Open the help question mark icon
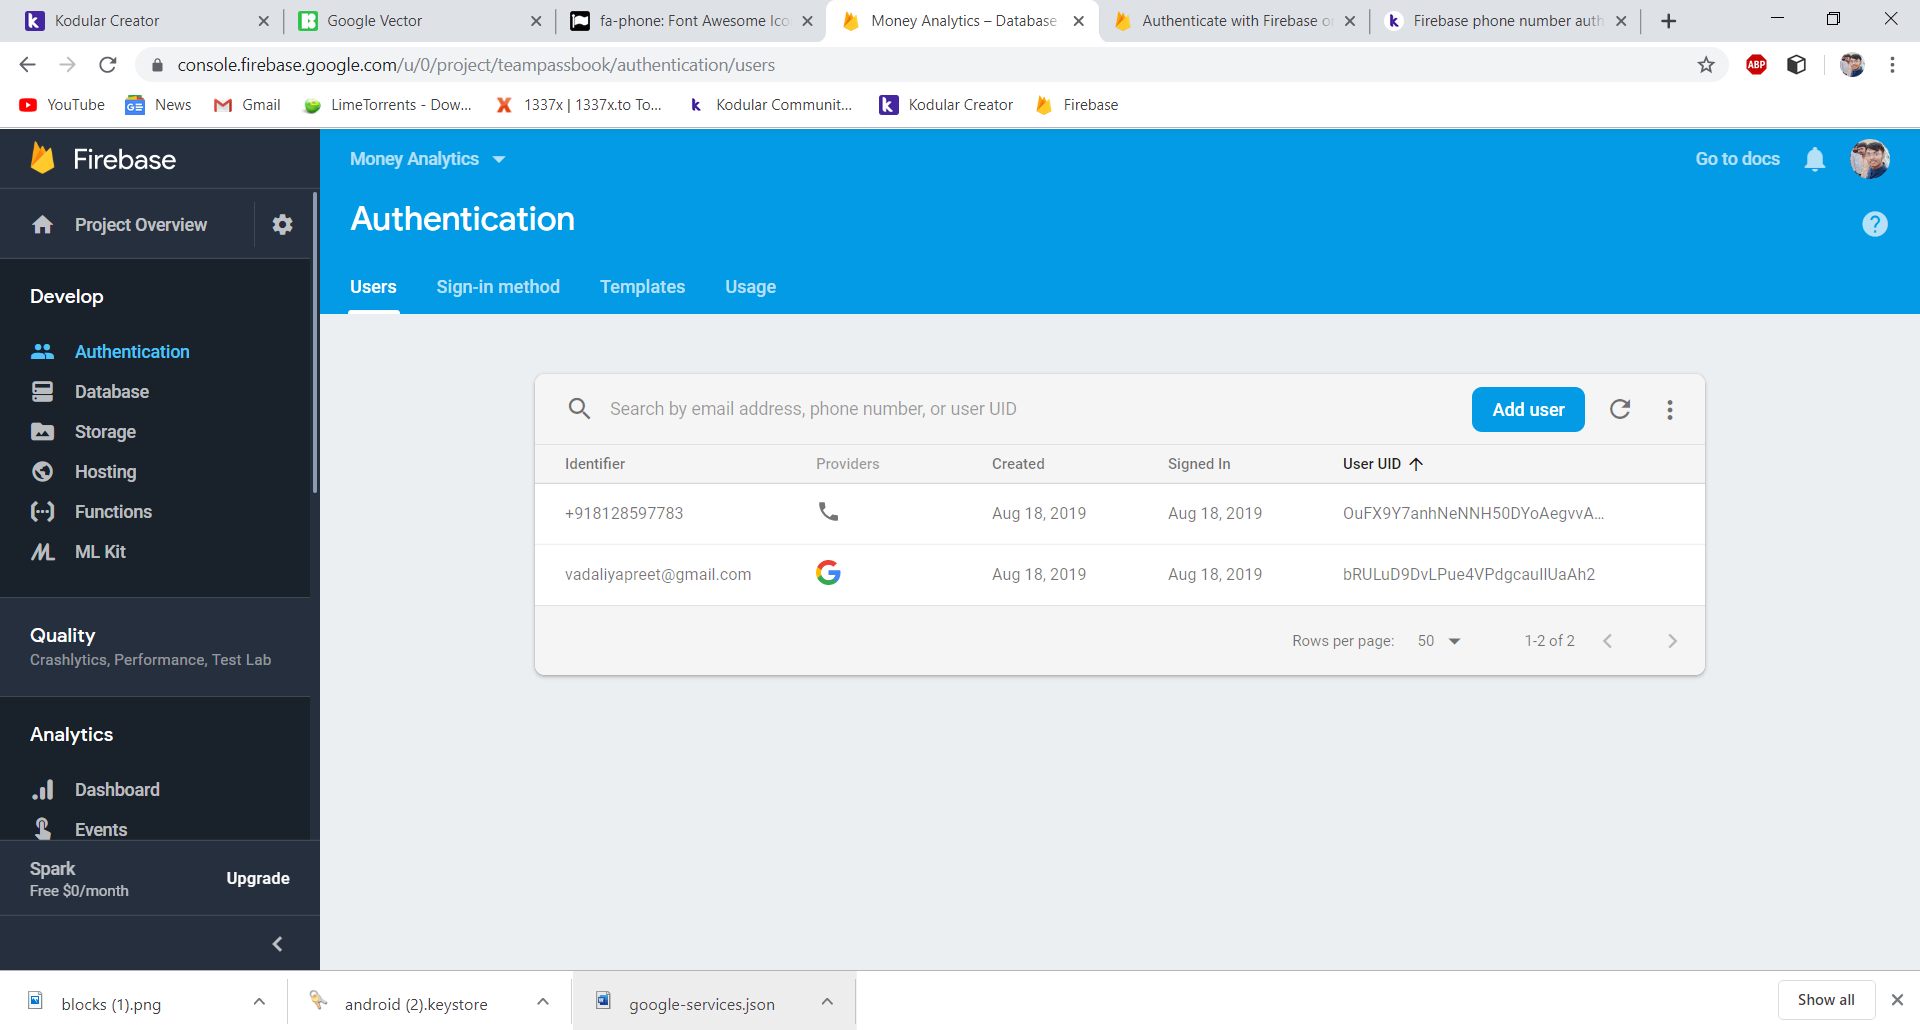 click(1874, 224)
